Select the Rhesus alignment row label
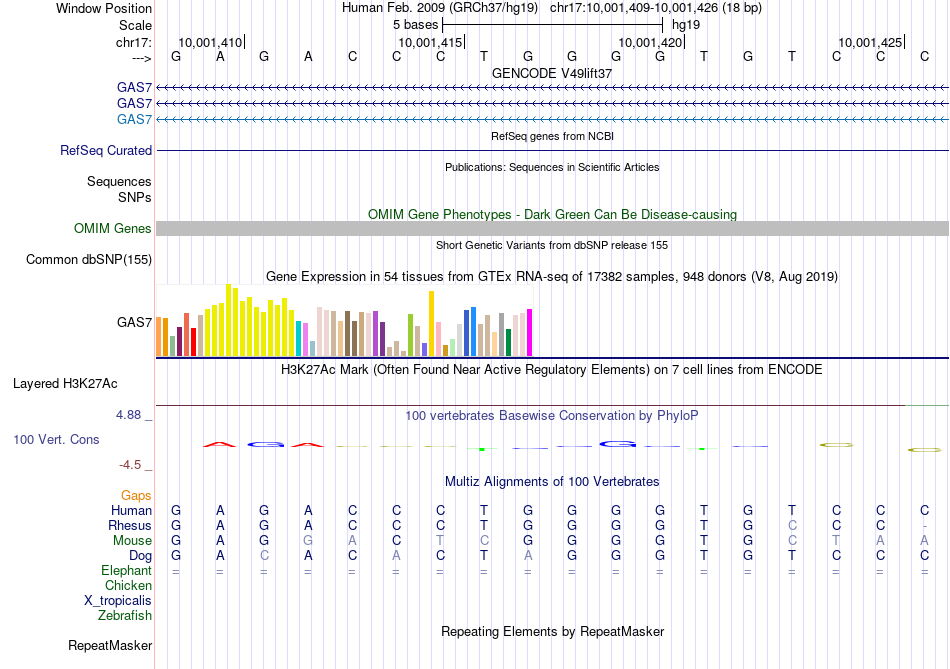Viewport: 950px width, 669px height. 130,525
